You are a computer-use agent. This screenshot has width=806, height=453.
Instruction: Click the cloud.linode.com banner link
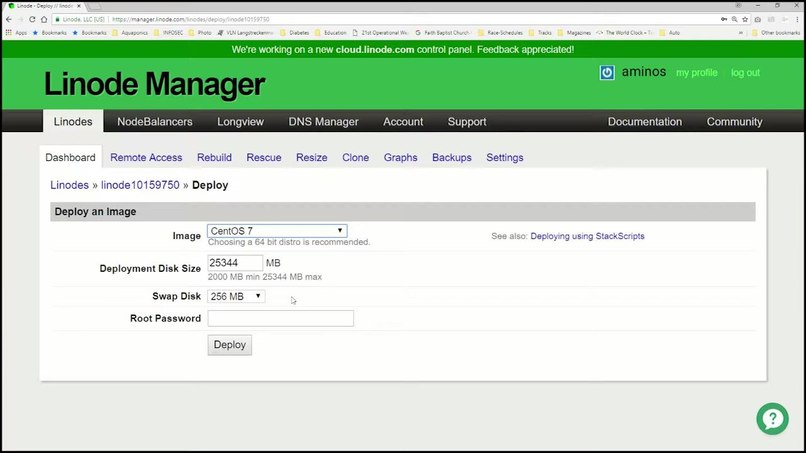click(375, 49)
